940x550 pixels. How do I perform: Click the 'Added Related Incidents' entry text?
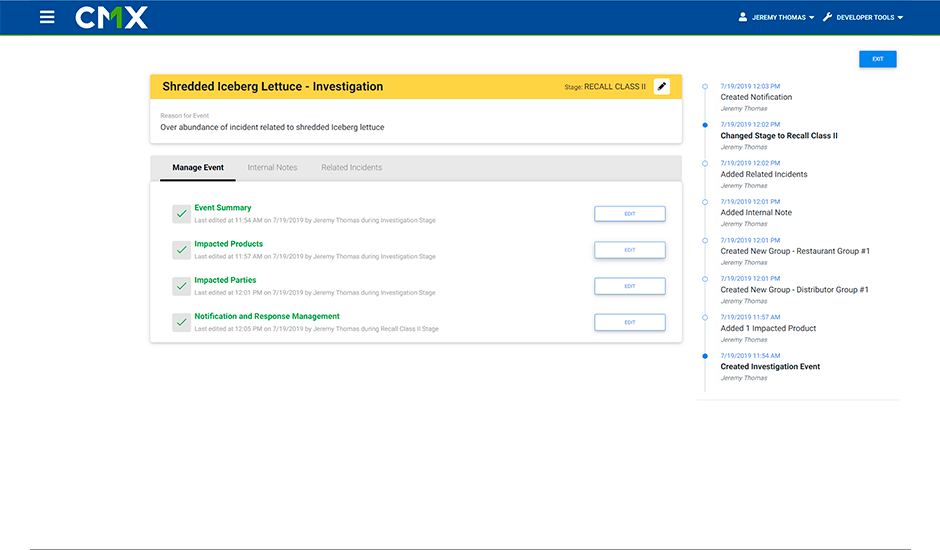(764, 174)
